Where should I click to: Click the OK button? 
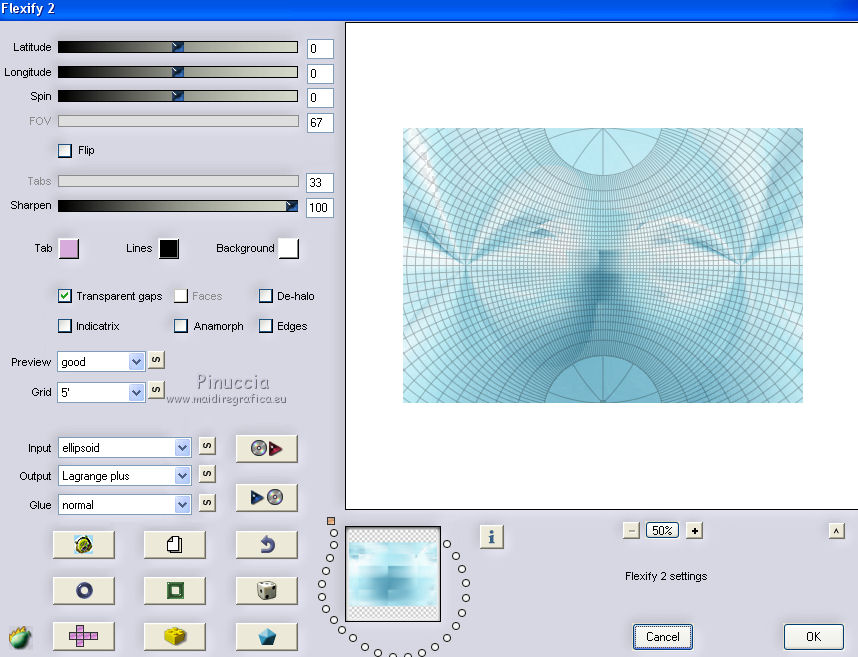(x=814, y=637)
